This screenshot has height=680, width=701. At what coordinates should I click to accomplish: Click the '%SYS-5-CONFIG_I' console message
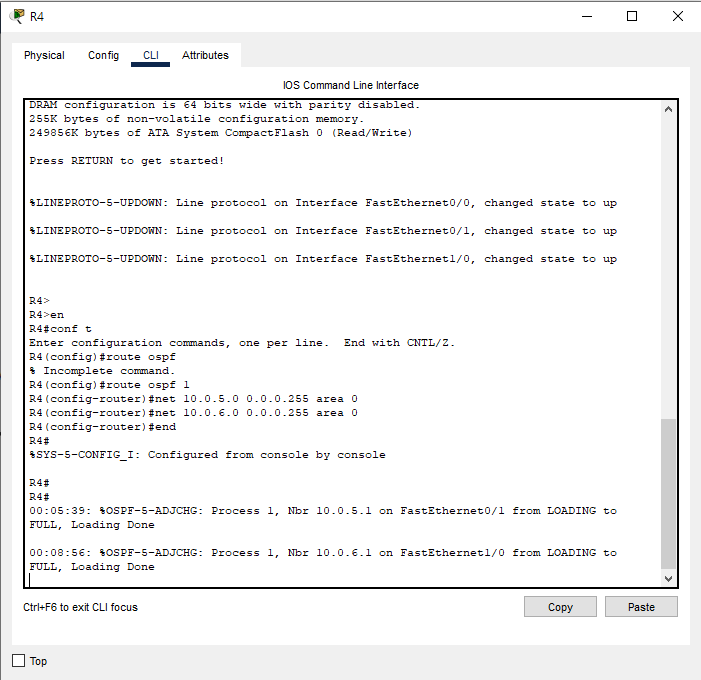tap(207, 455)
